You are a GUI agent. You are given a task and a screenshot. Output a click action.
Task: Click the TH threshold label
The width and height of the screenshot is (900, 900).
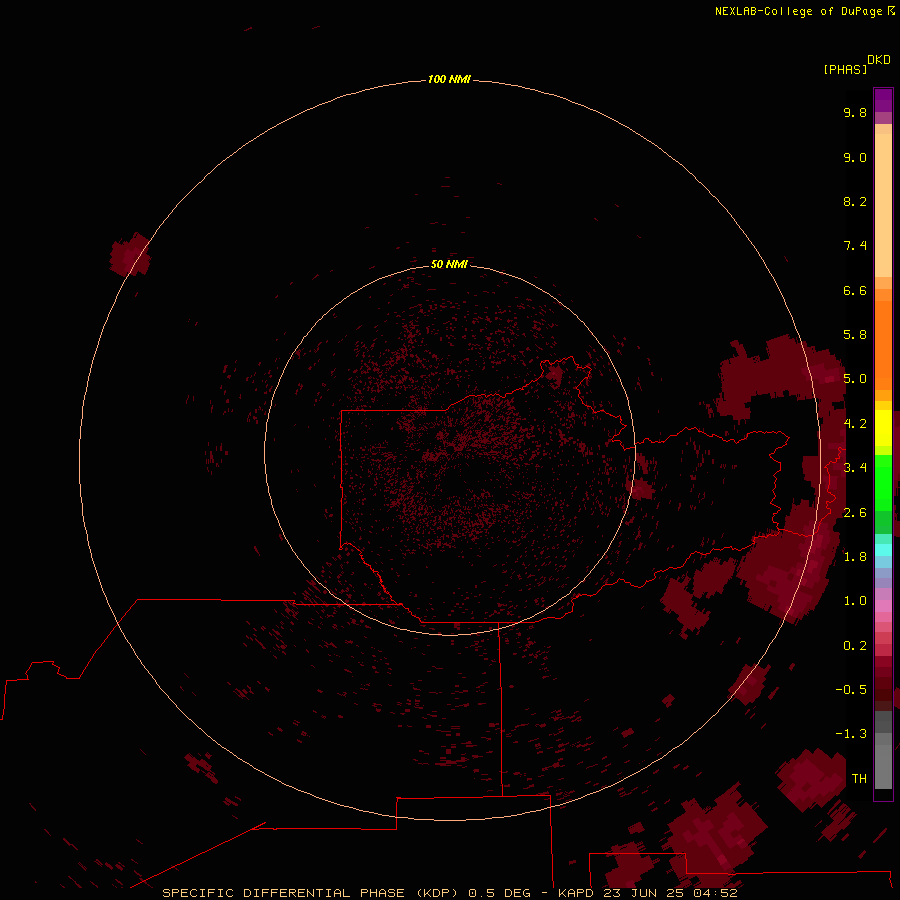[859, 779]
